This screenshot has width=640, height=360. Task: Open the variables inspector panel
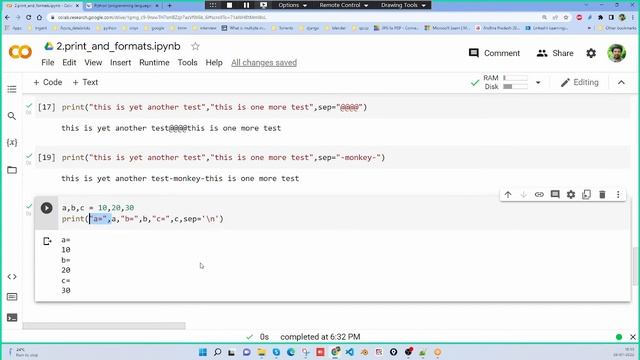12,142
